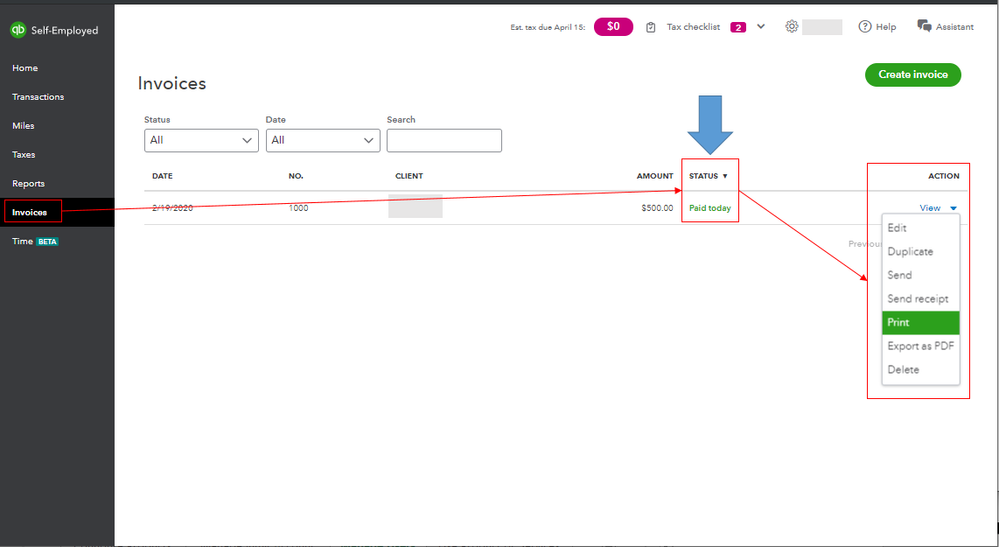Focus the Search input field
This screenshot has height=547, width=999.
coord(444,140)
